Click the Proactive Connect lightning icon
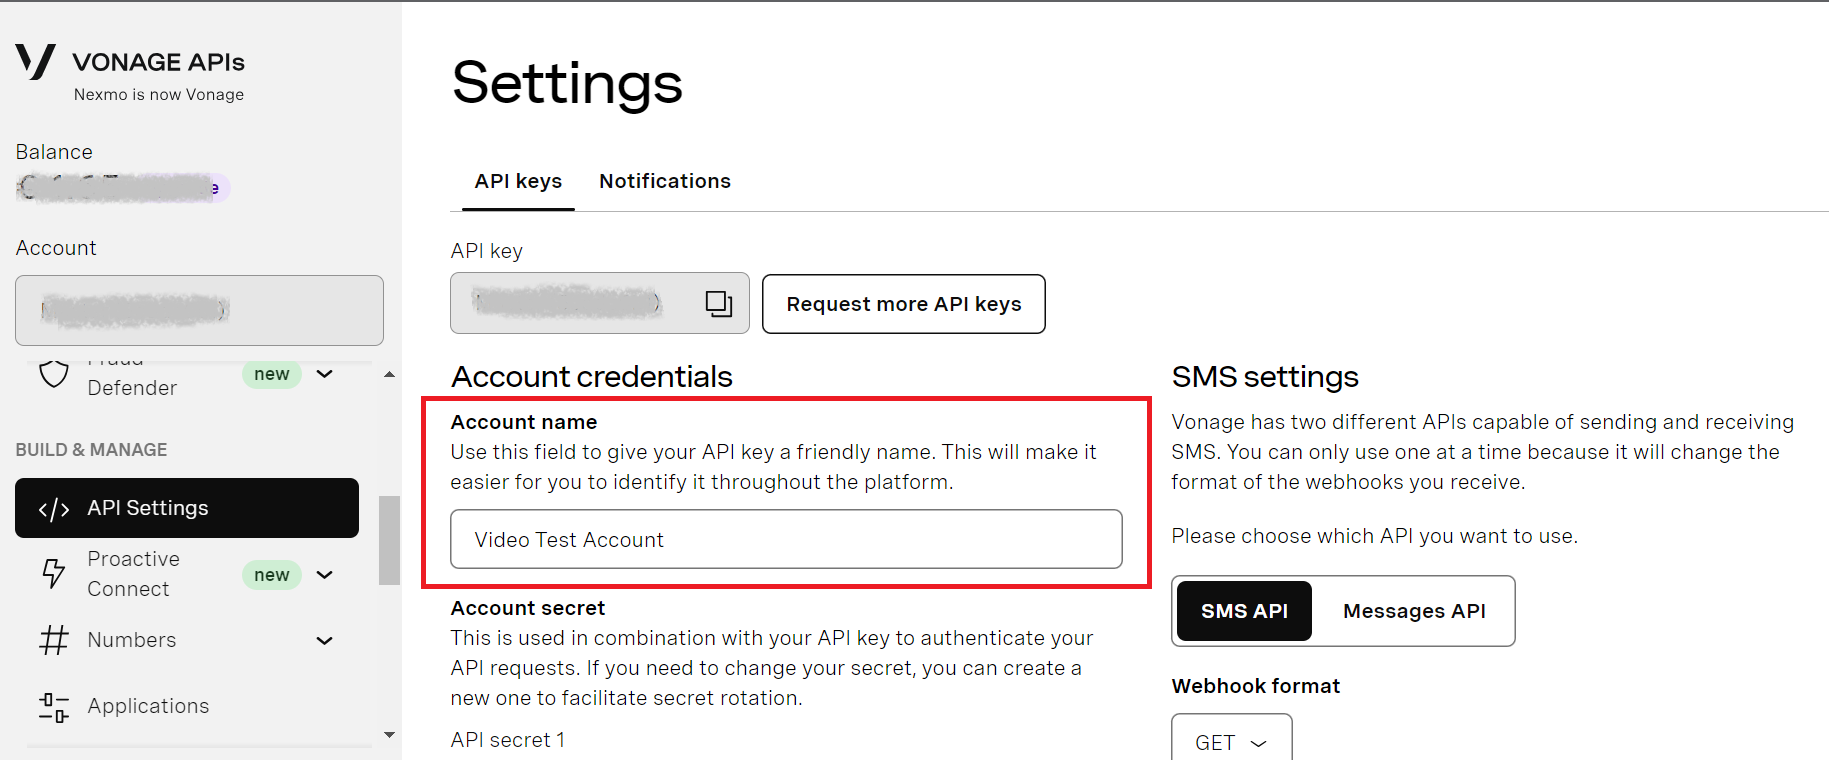Image resolution: width=1829 pixels, height=760 pixels. click(x=54, y=573)
